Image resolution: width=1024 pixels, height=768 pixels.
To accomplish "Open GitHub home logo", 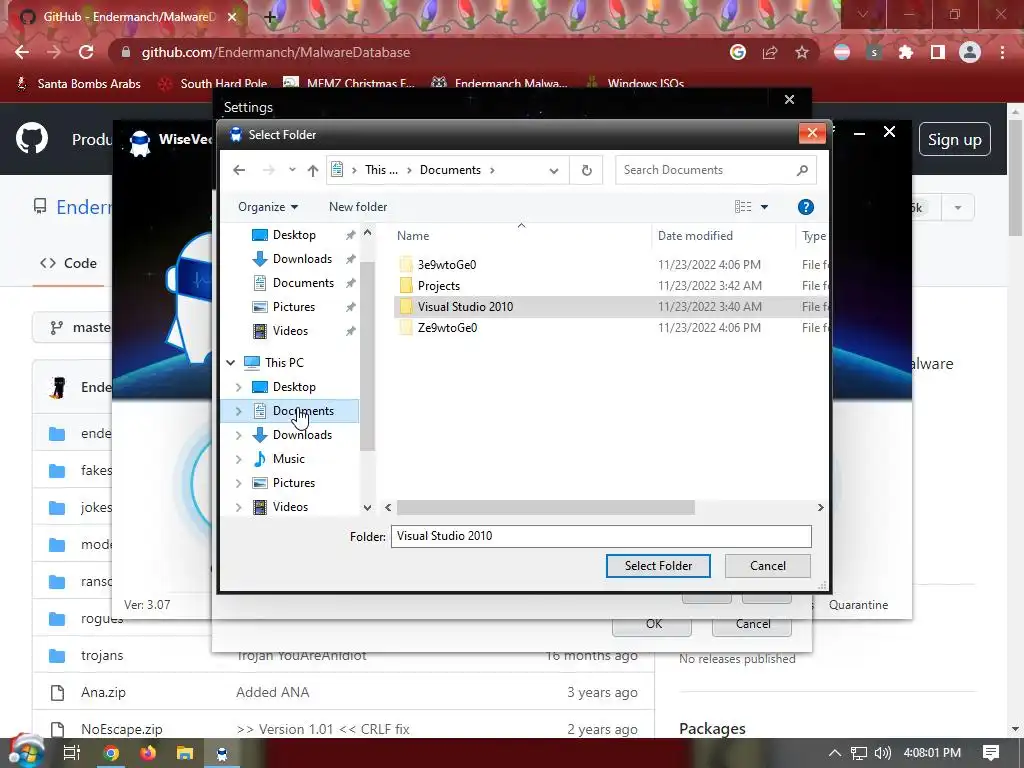I will coord(32,139).
